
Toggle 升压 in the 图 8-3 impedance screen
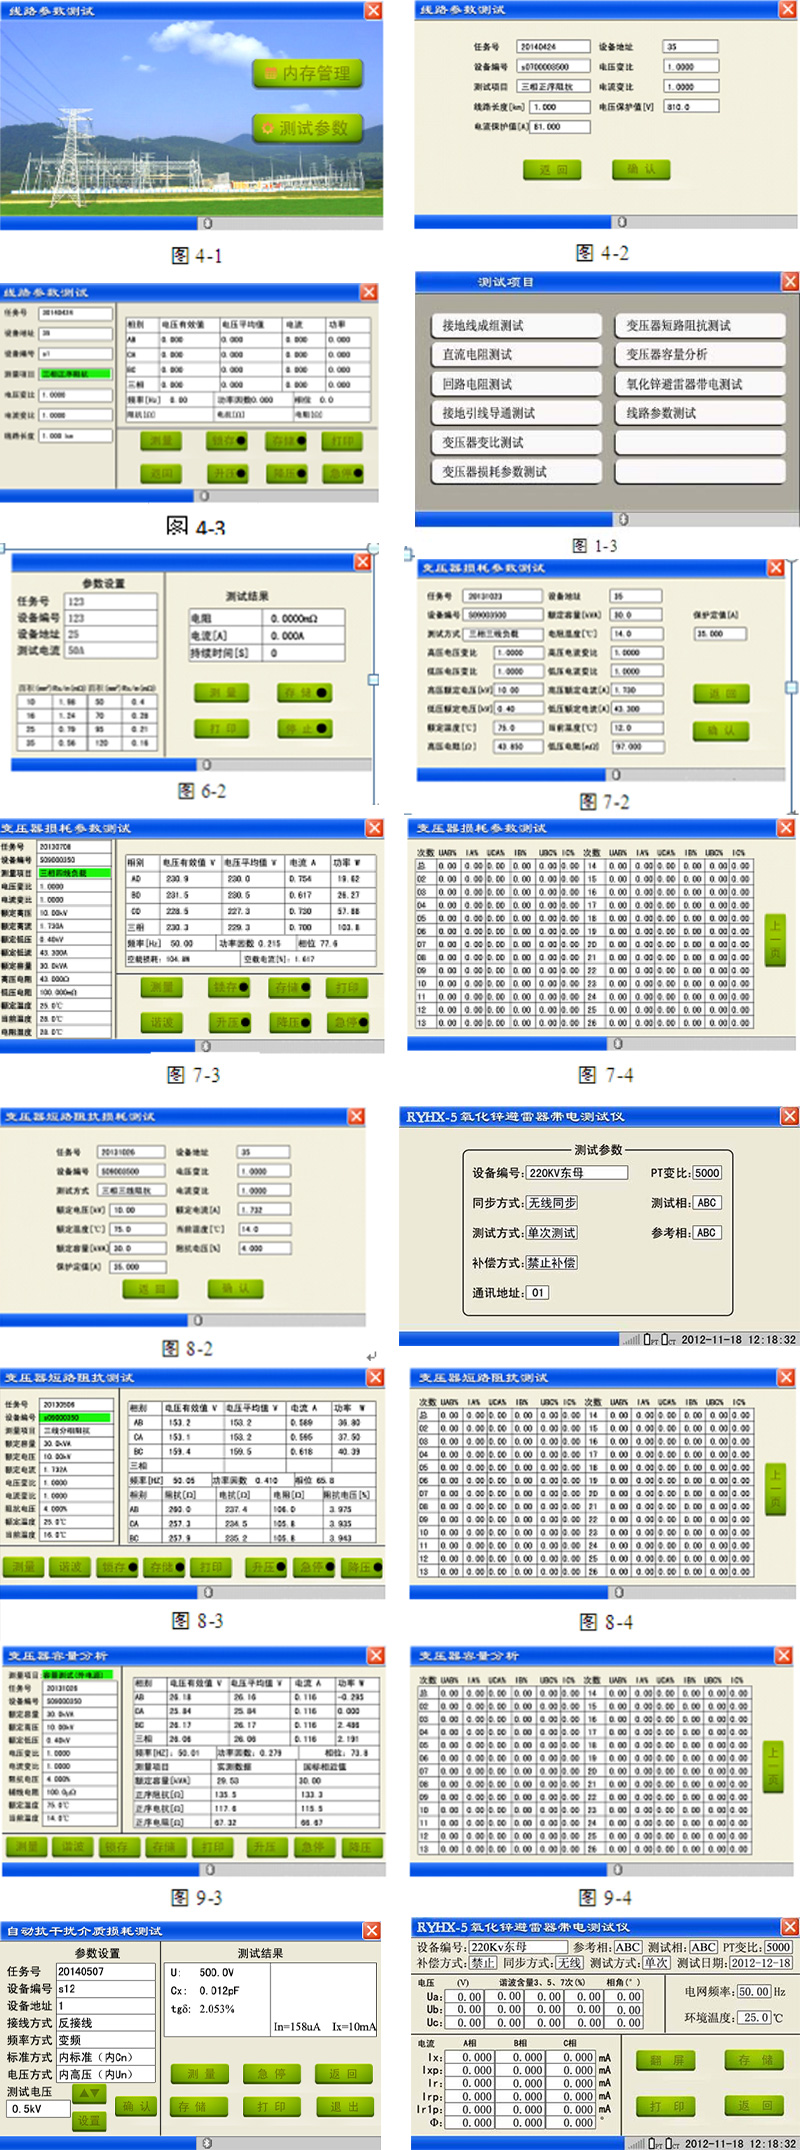[267, 1566]
